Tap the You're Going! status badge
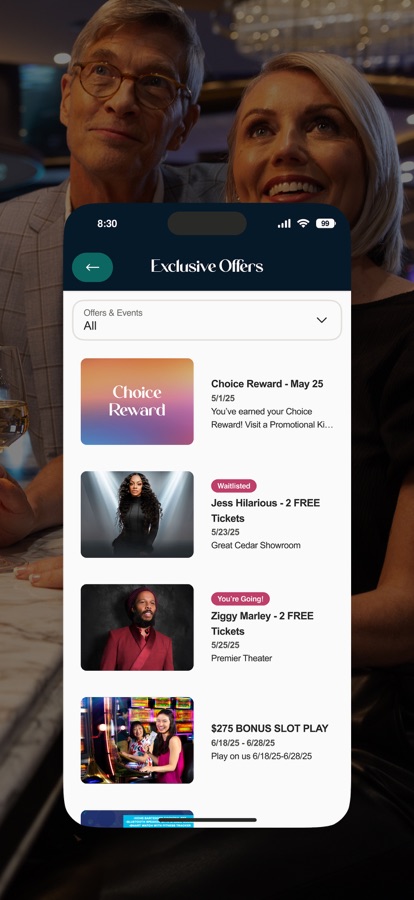414x900 pixels. coord(240,599)
